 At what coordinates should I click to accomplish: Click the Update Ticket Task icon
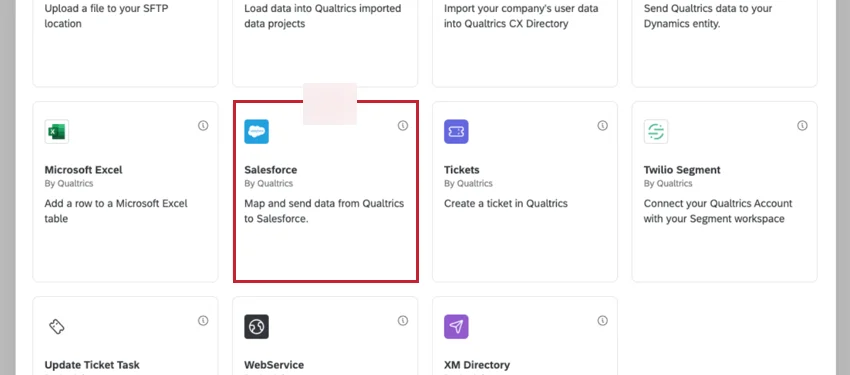tap(57, 327)
